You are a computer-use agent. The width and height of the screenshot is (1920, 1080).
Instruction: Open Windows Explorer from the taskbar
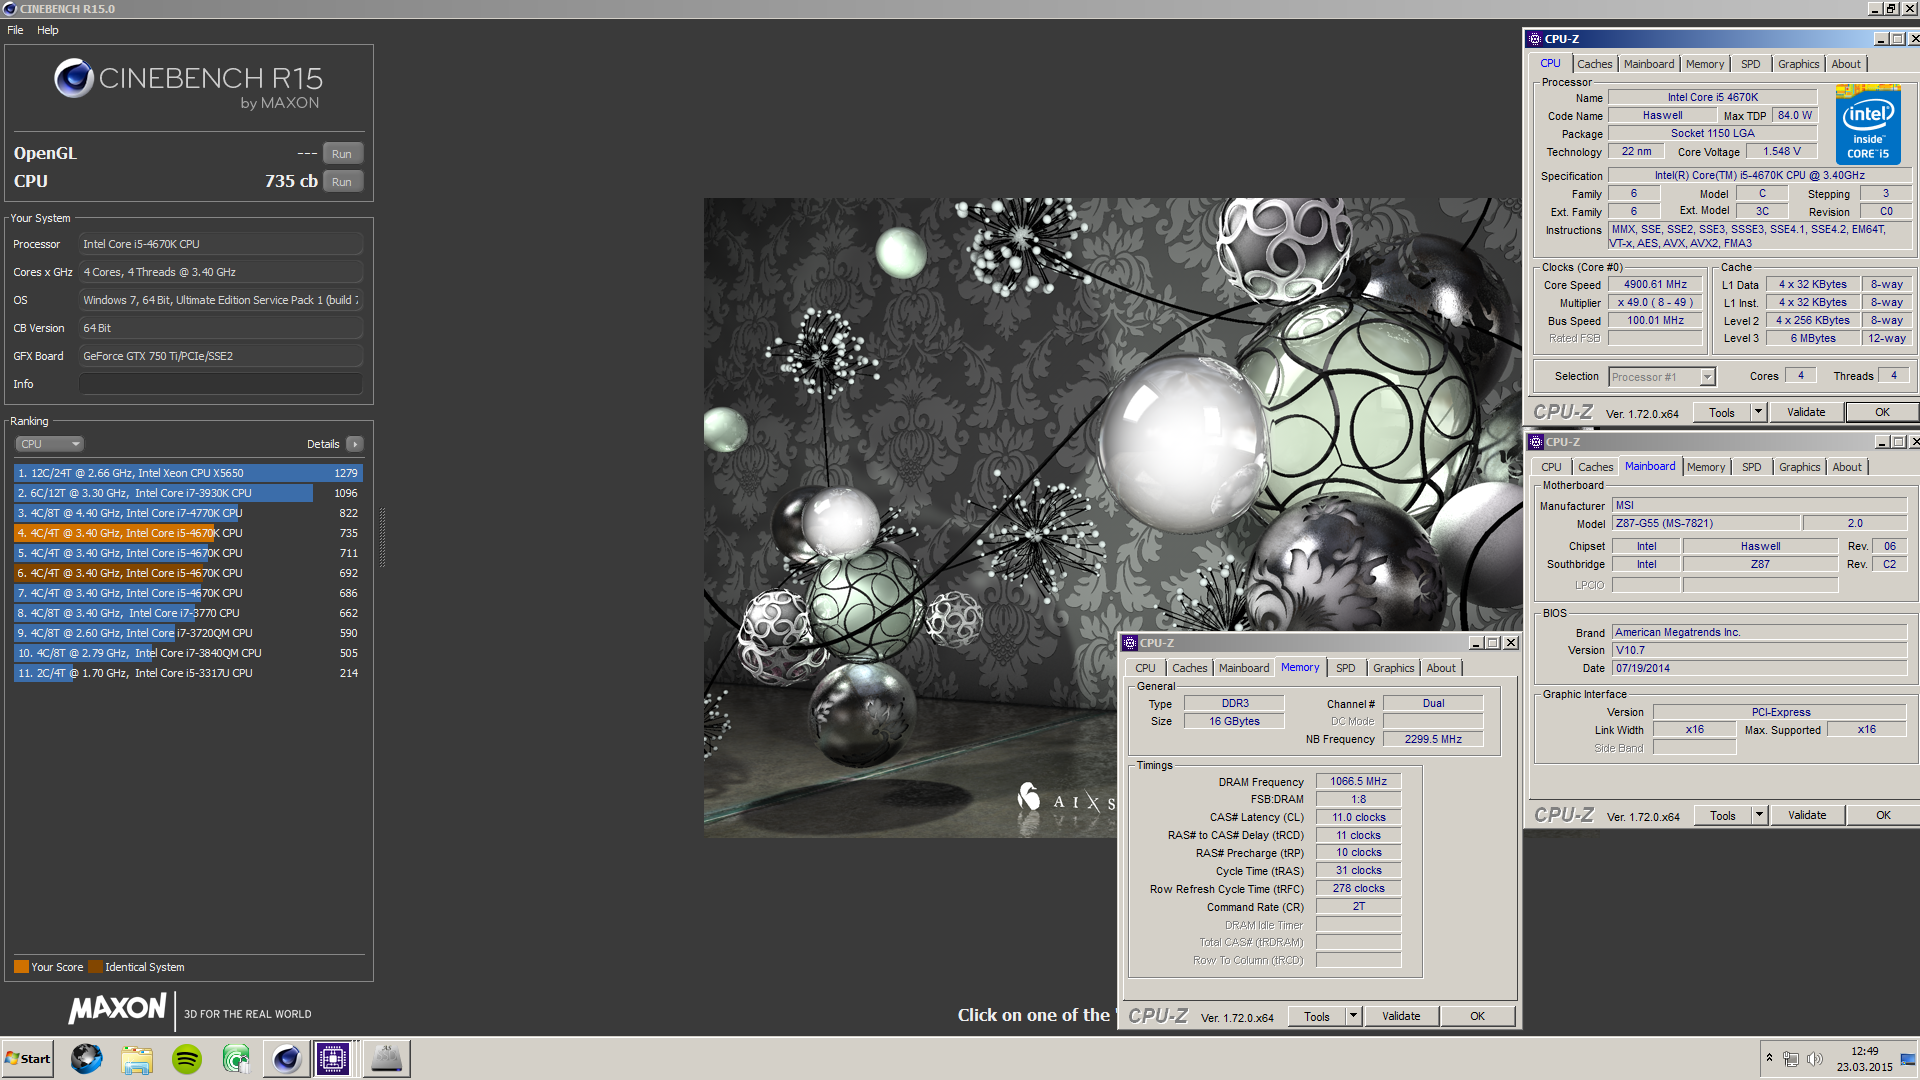pyautogui.click(x=137, y=1059)
